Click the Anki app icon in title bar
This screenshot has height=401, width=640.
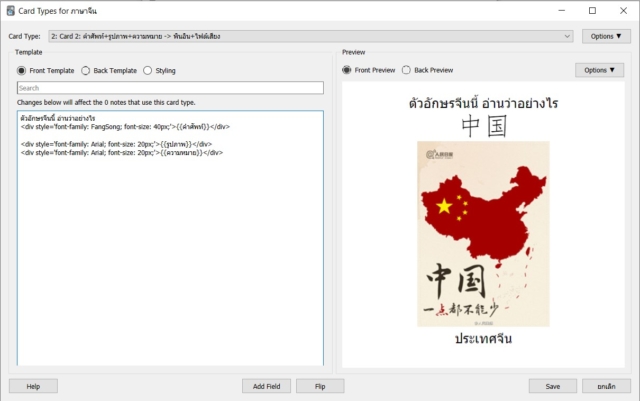(x=11, y=11)
